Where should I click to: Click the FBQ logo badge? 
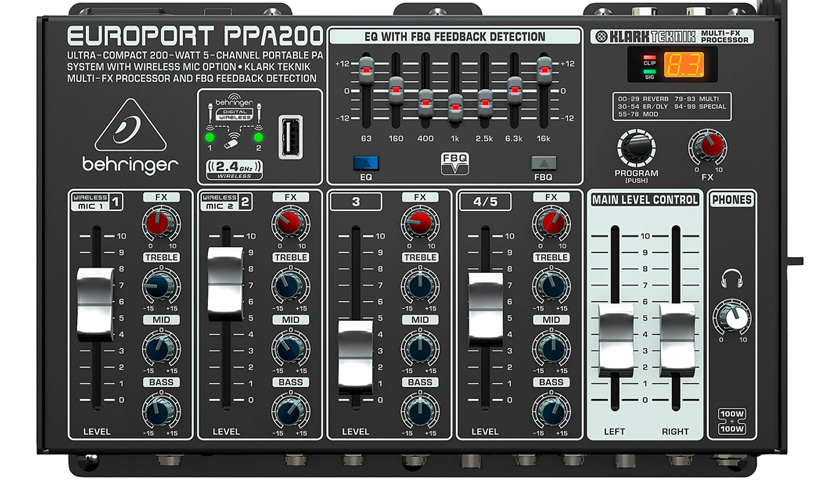pyautogui.click(x=454, y=163)
